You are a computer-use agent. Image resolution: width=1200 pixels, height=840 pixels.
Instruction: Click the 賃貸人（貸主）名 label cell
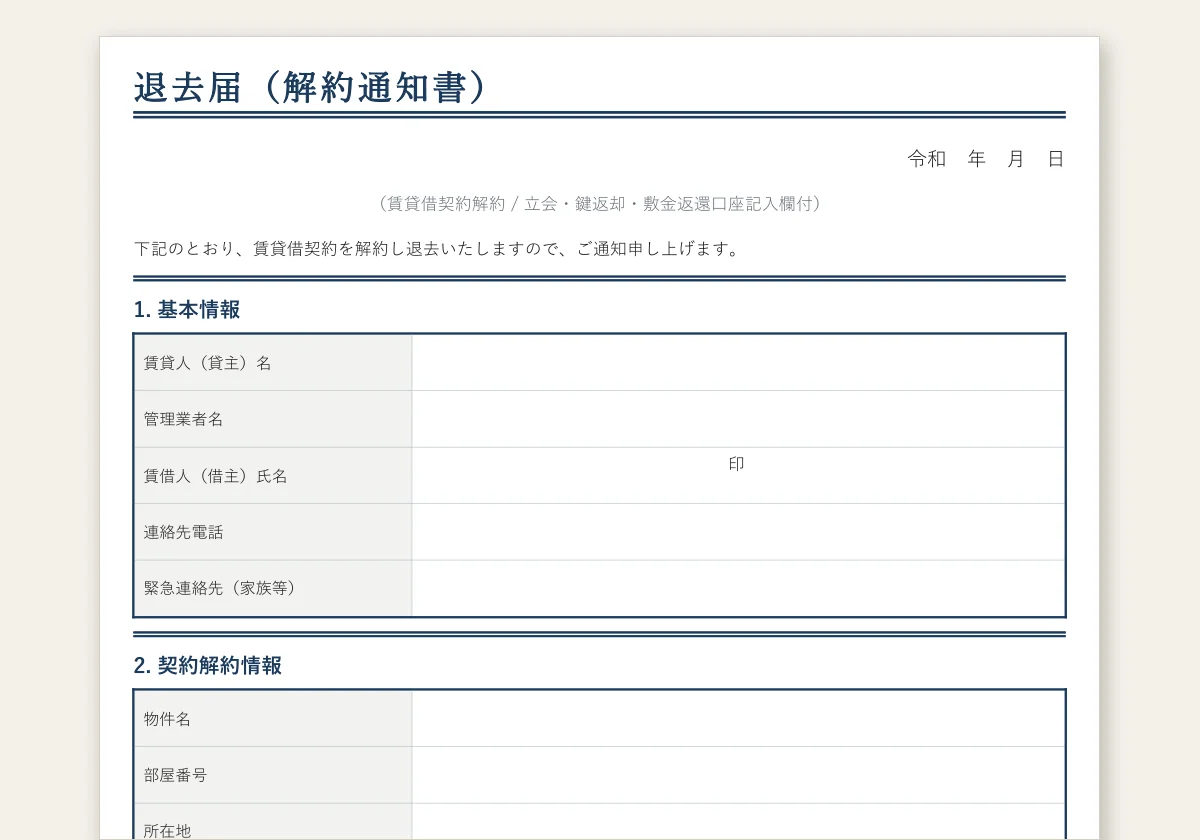(x=273, y=363)
